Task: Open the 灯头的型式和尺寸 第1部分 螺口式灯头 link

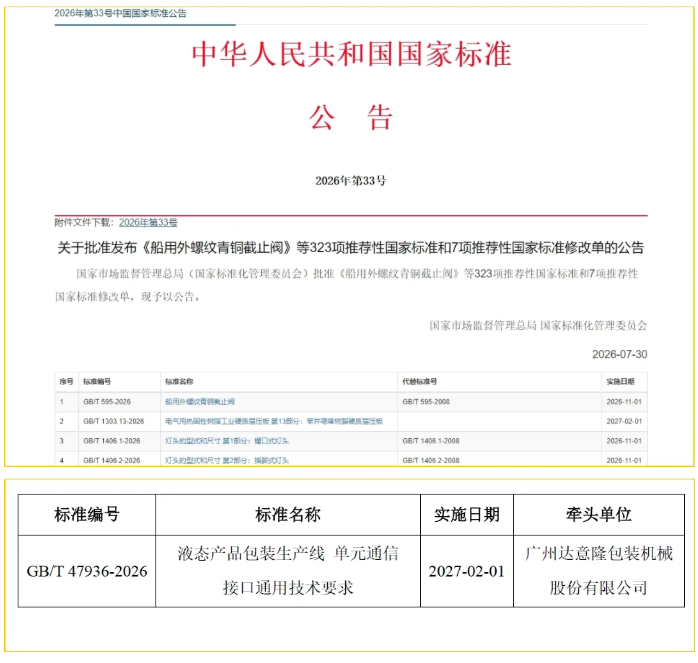Action: pos(227,441)
